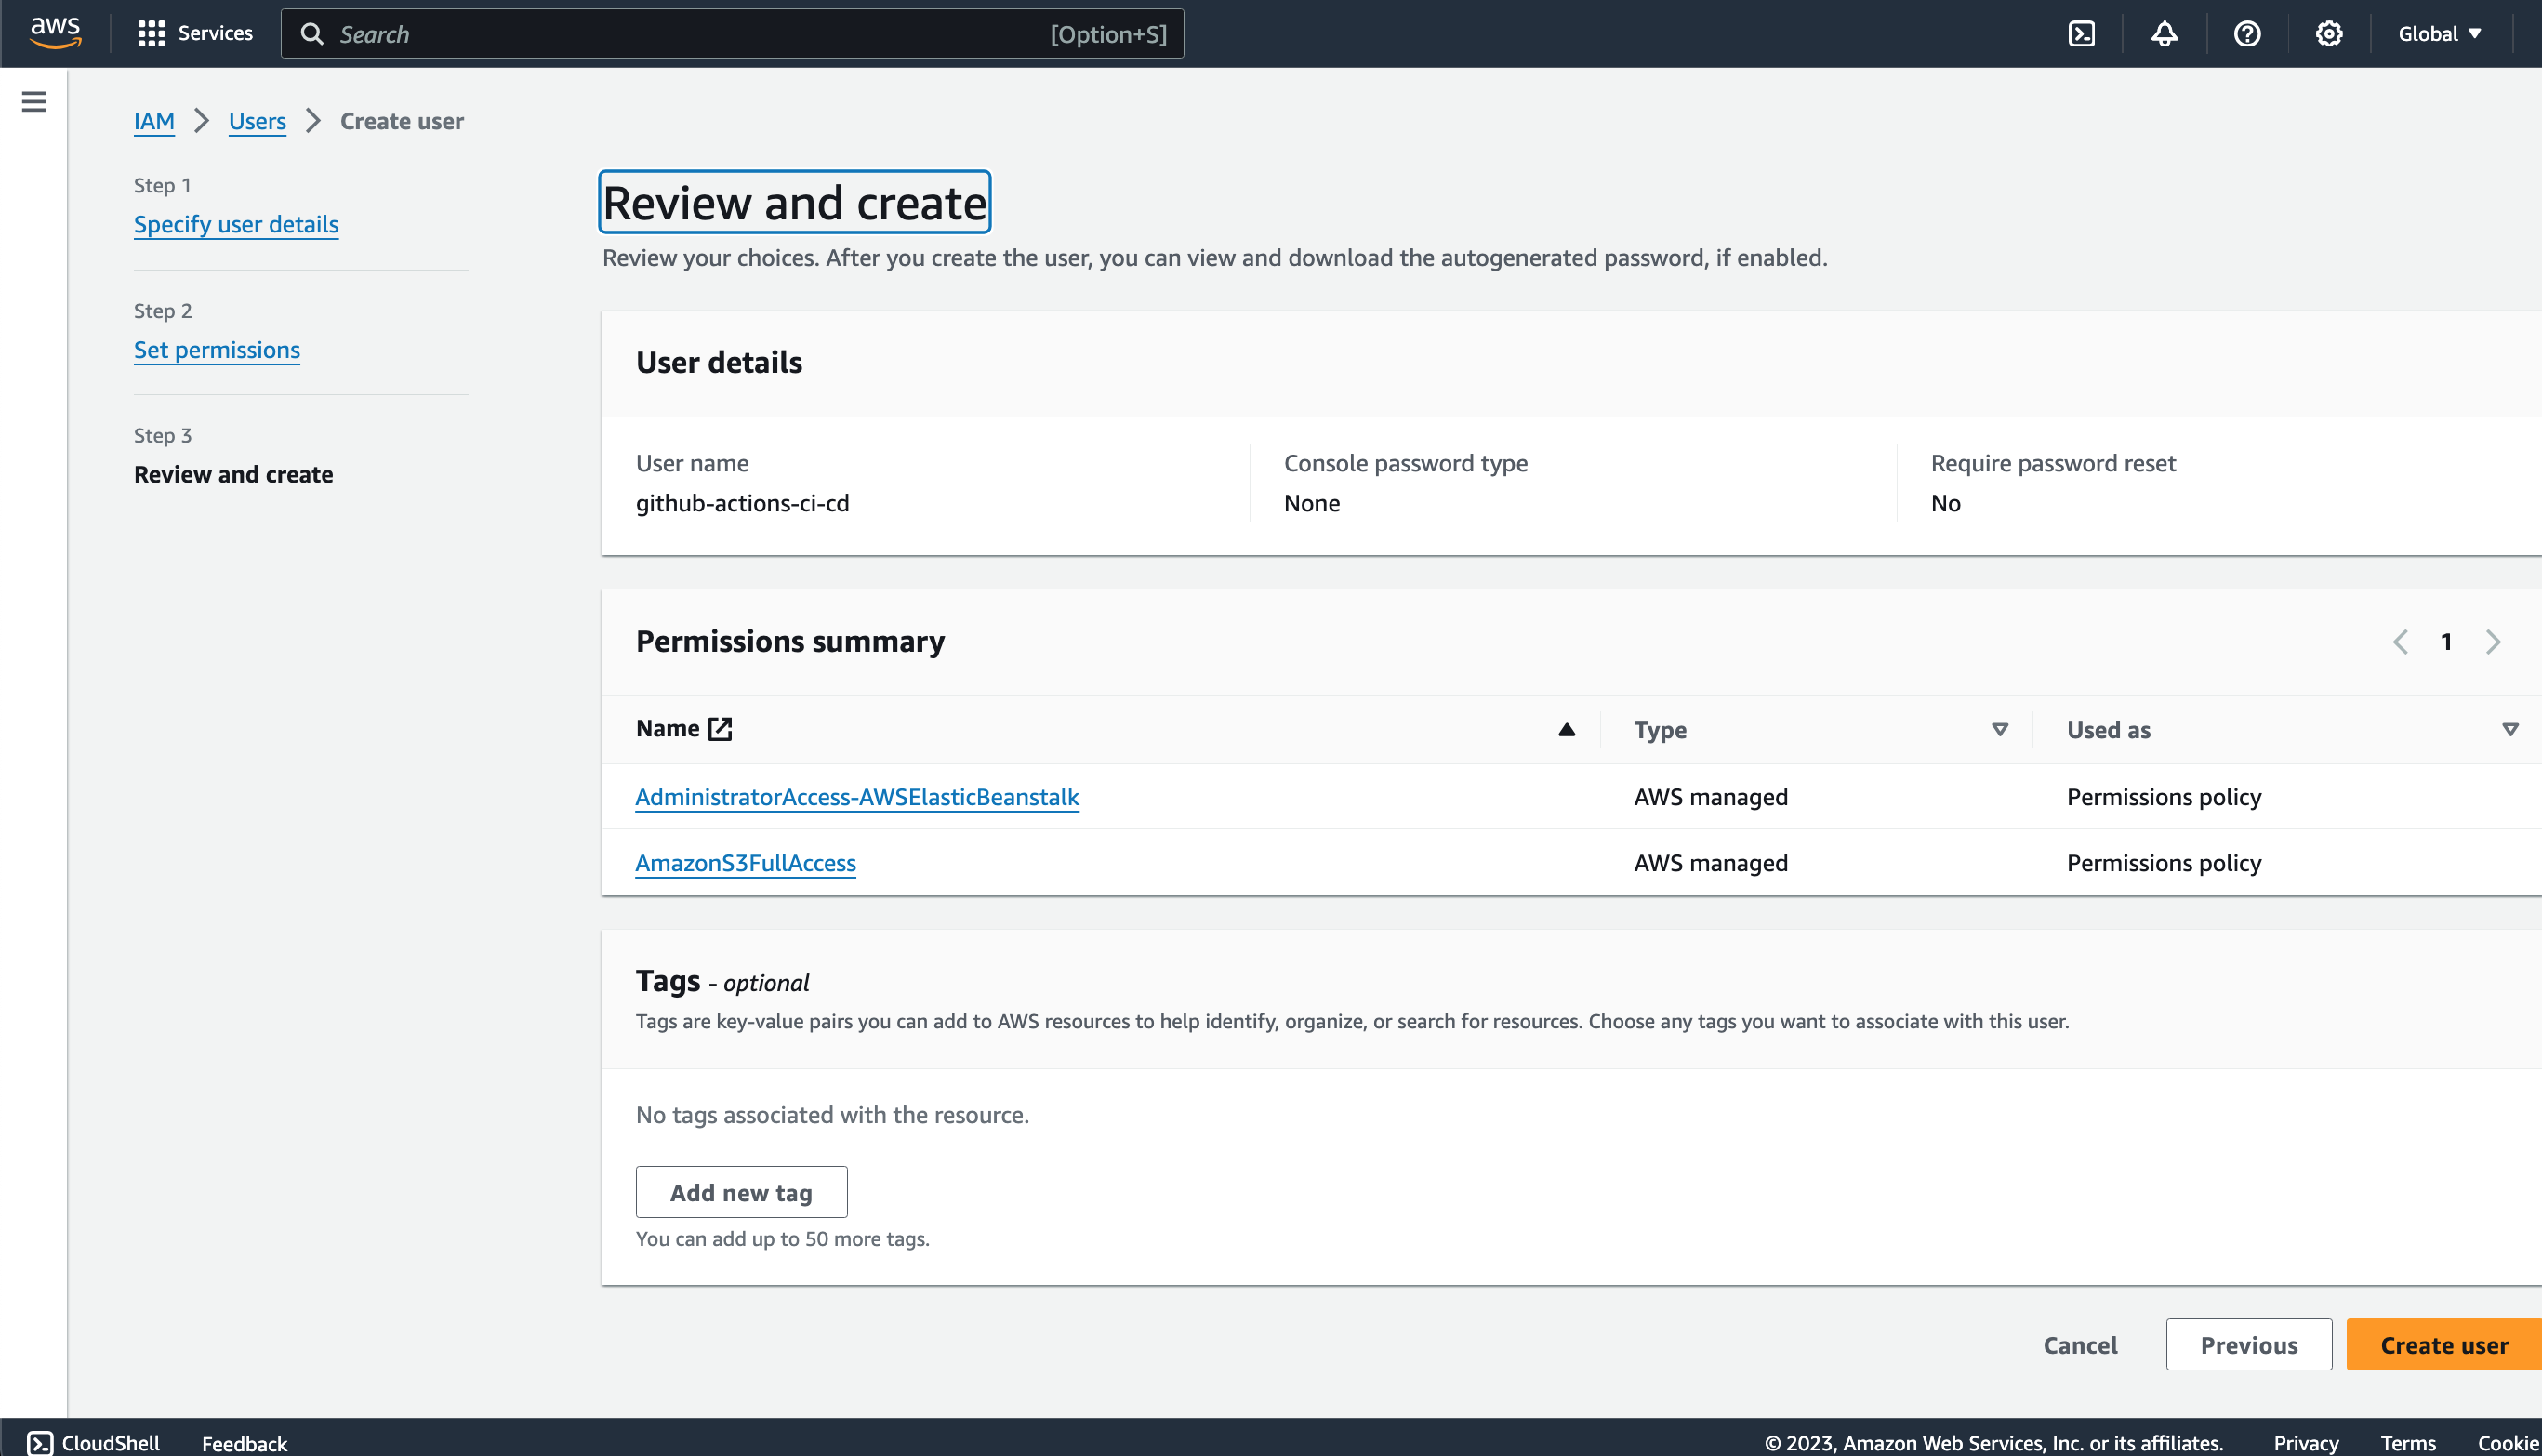Open AmazonS3FullAccess policy link

point(745,863)
